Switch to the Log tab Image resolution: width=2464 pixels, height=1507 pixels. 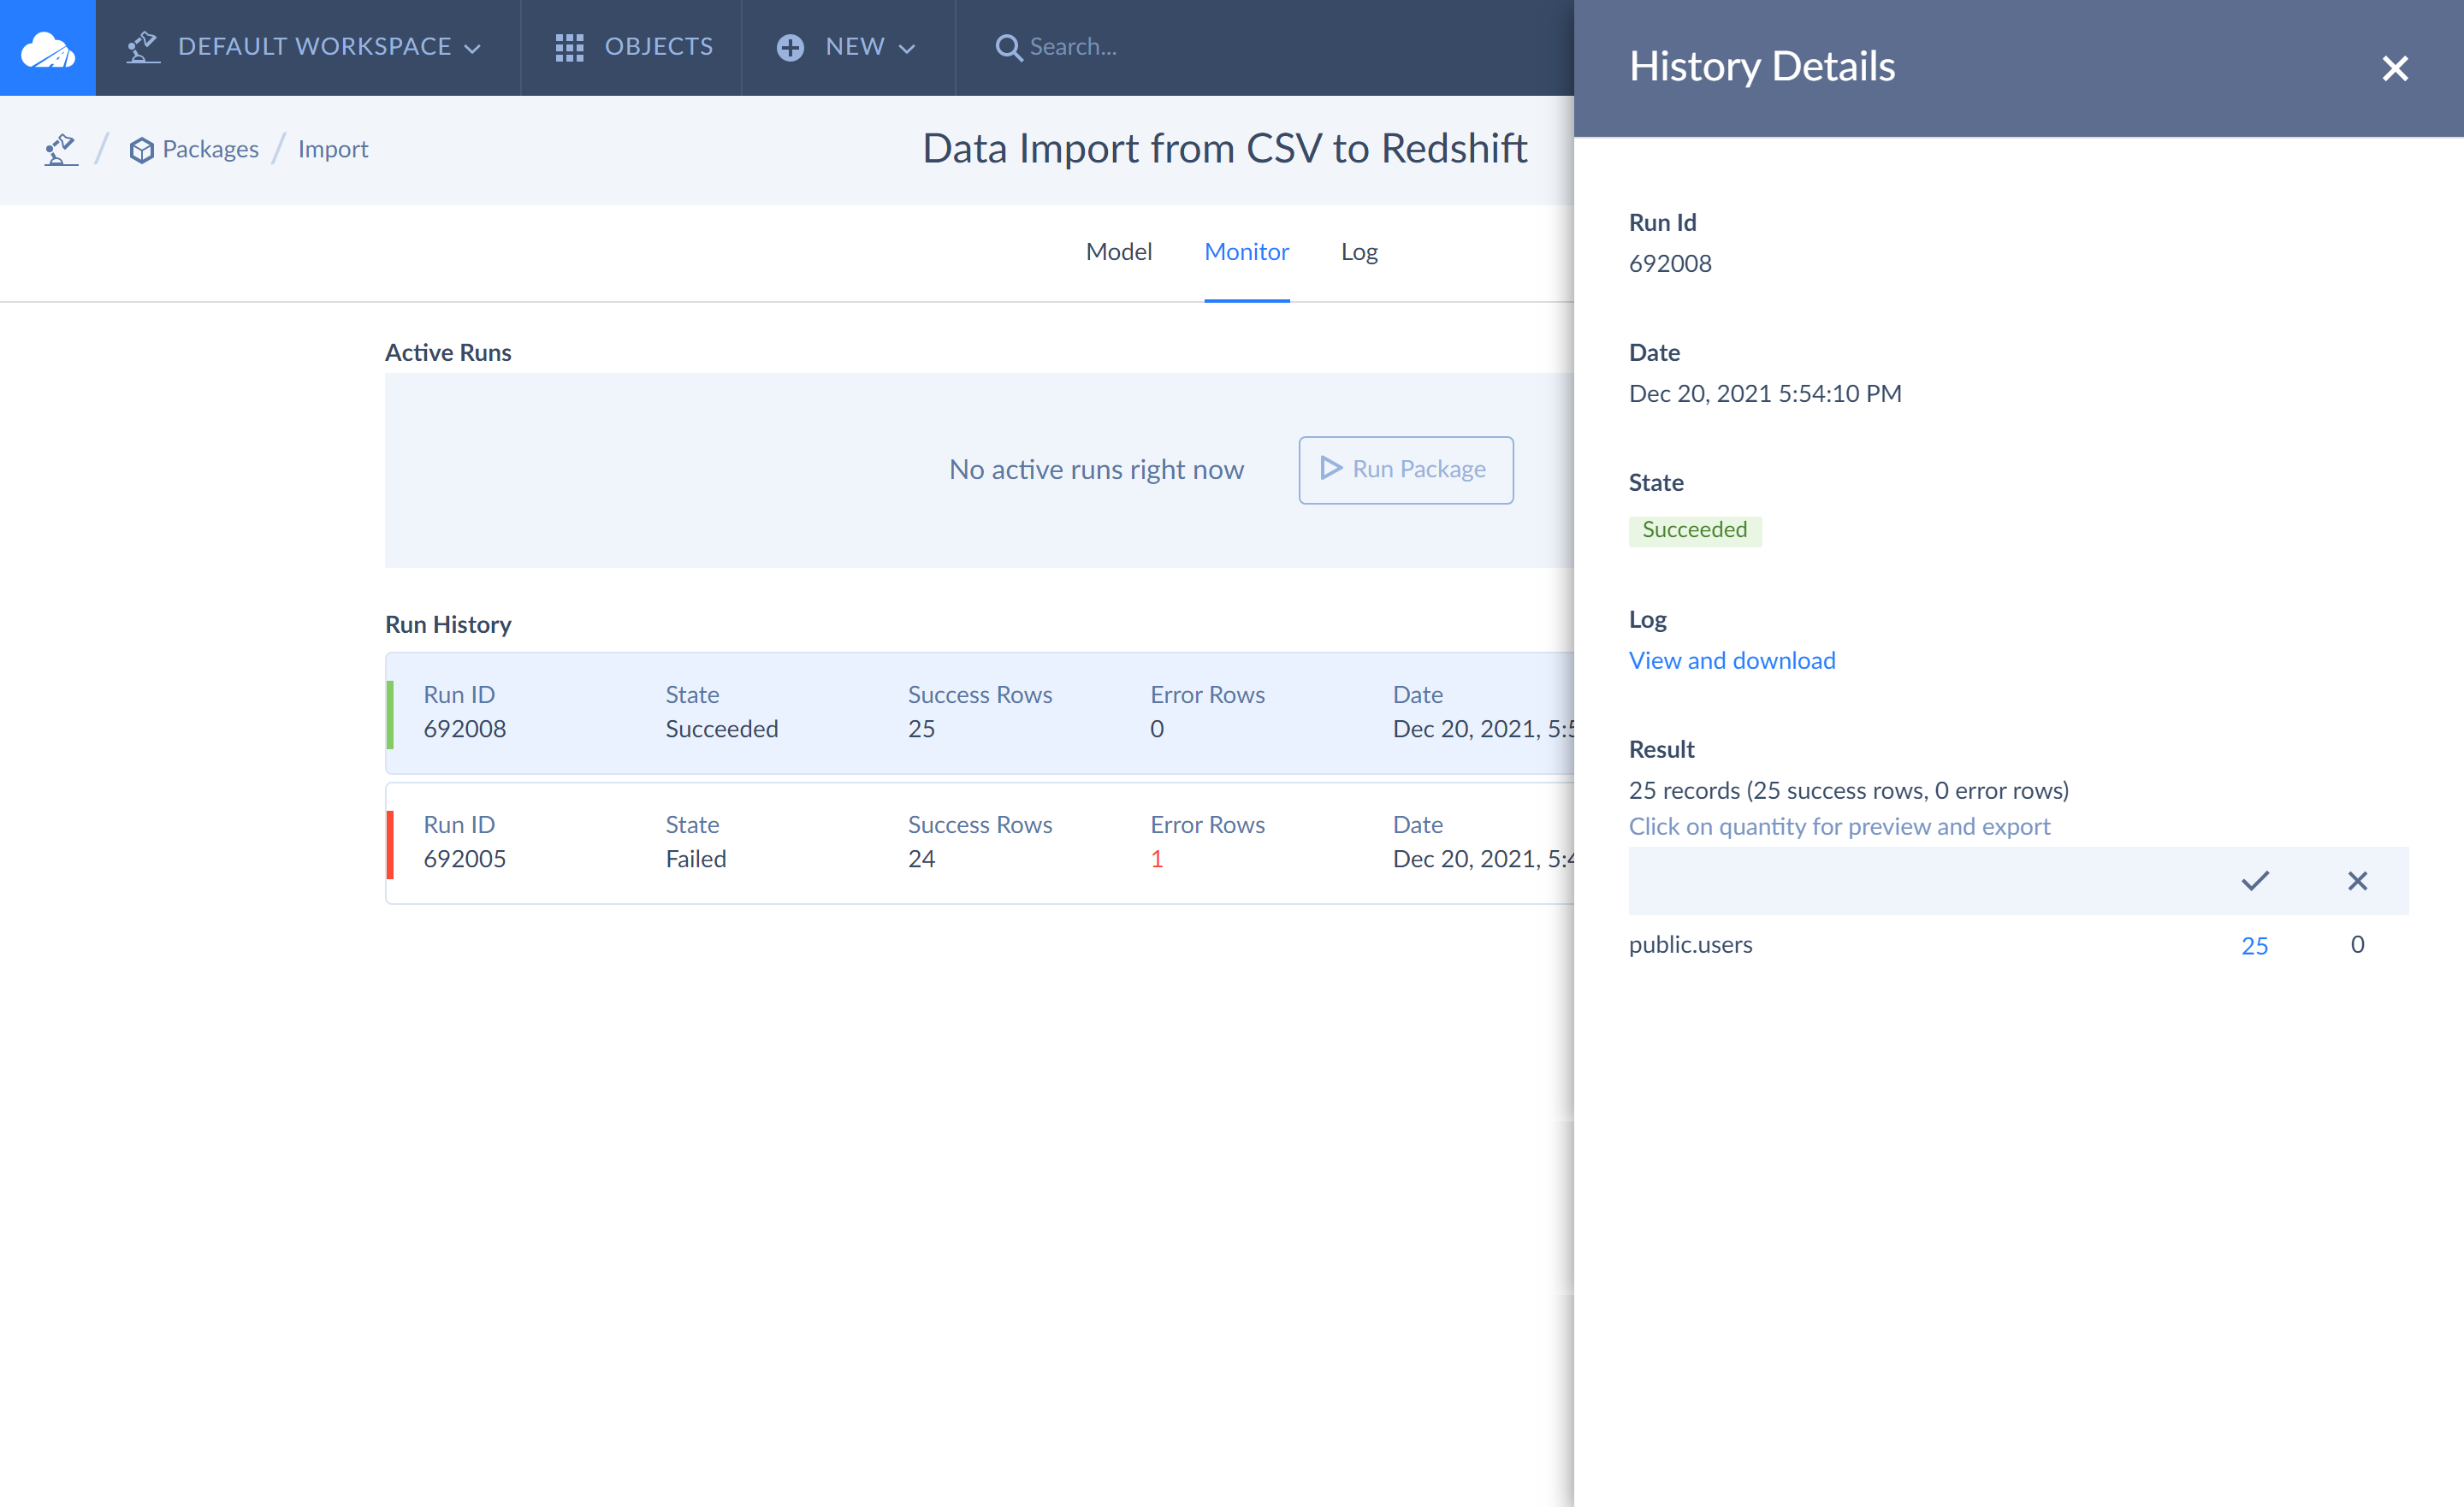pos(1358,252)
